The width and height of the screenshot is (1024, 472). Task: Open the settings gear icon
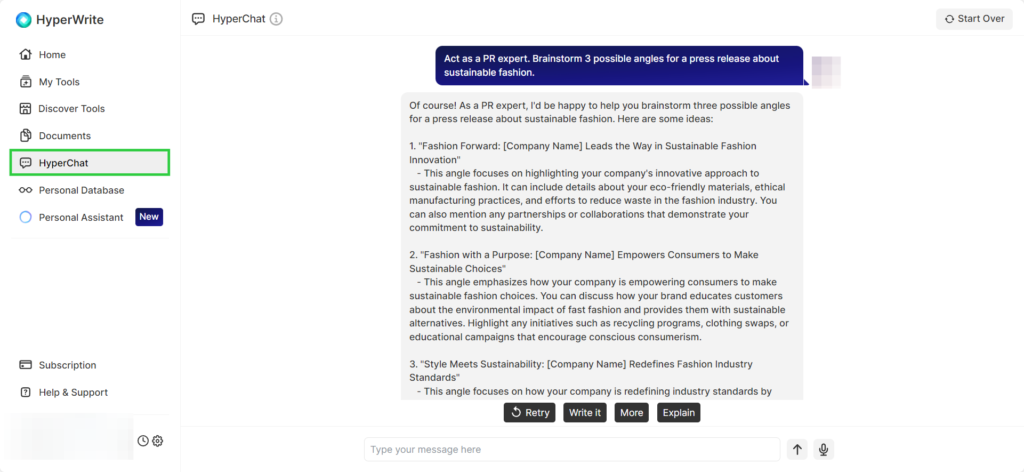(157, 441)
